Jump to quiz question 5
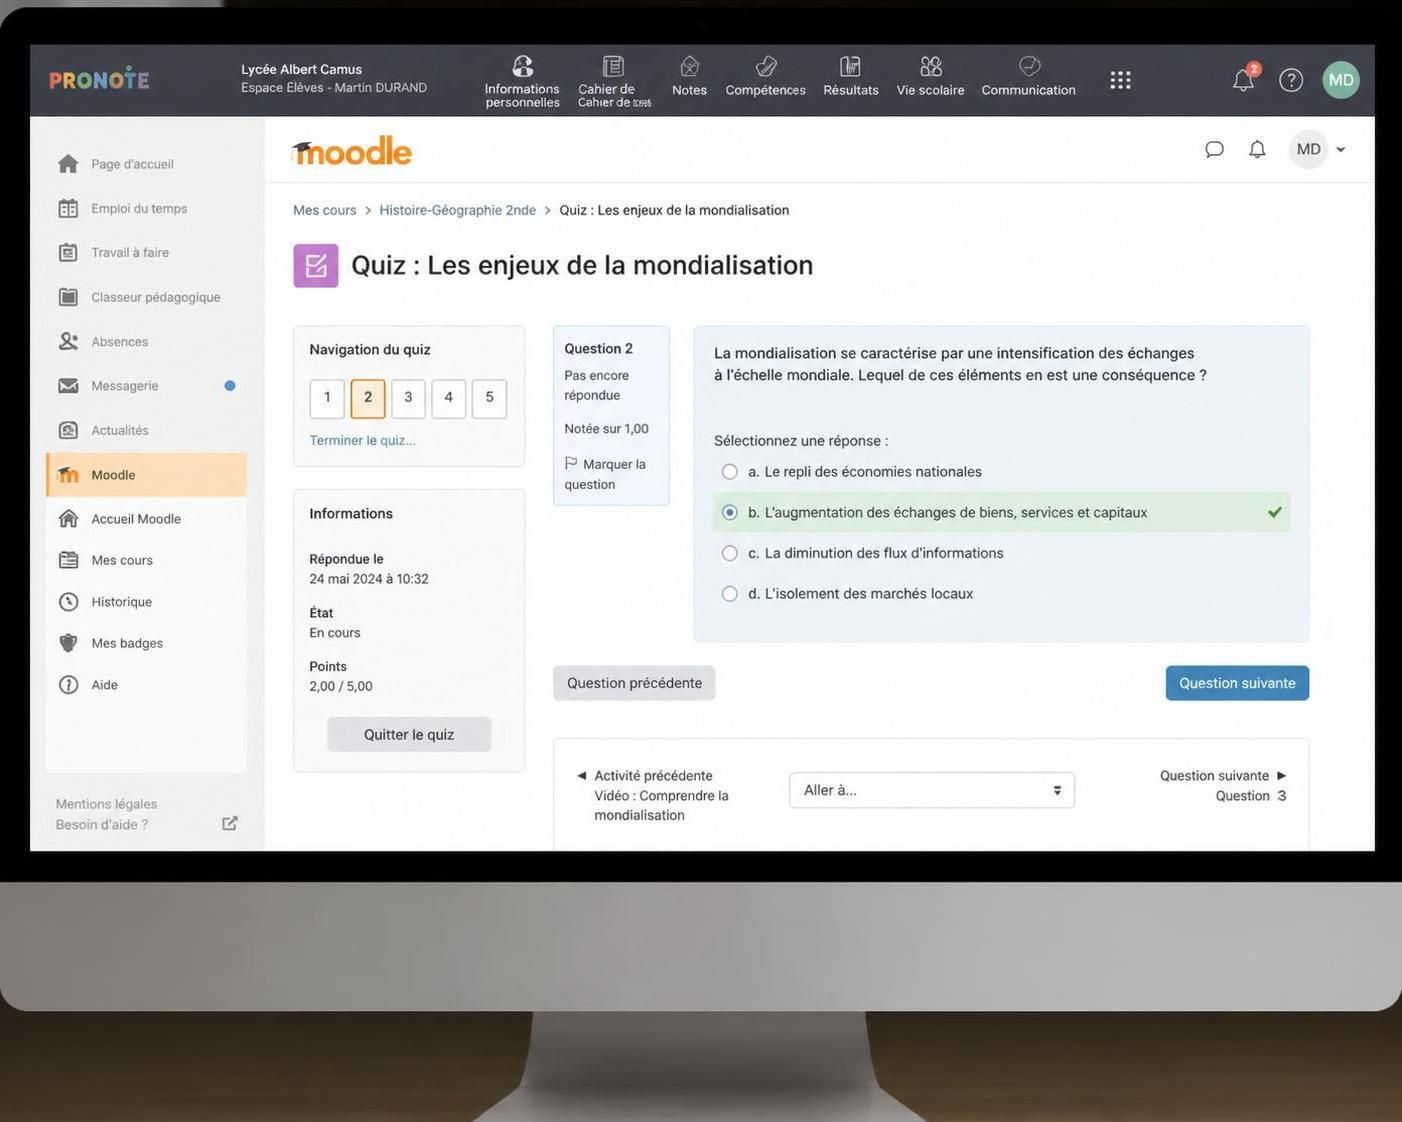The image size is (1402, 1122). 489,398
